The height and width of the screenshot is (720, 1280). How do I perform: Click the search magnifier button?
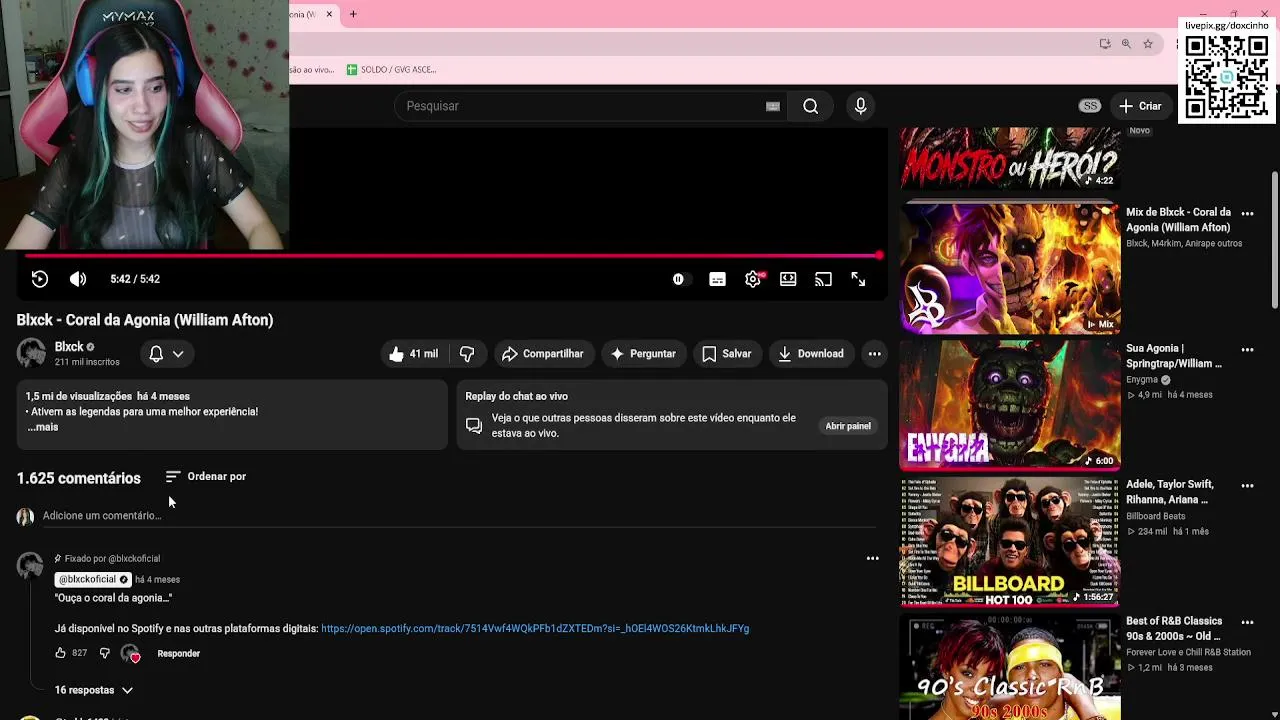[x=811, y=106]
